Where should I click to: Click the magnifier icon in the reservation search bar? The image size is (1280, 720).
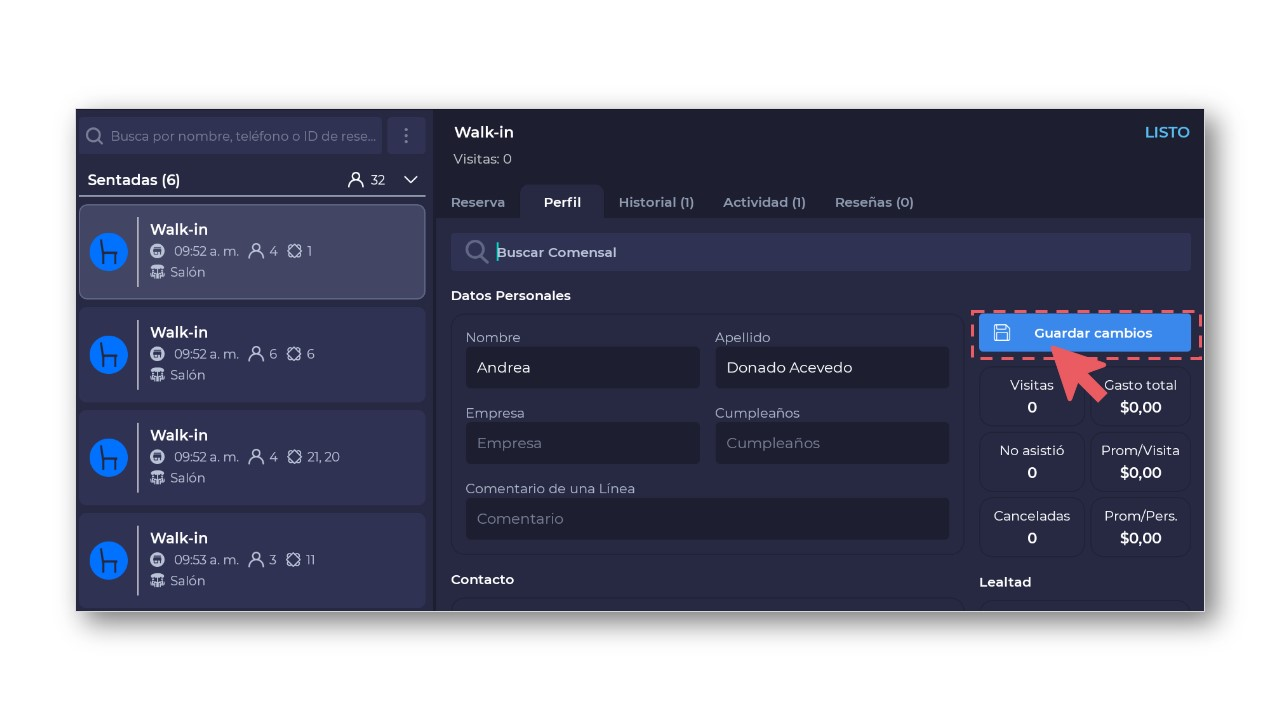94,136
